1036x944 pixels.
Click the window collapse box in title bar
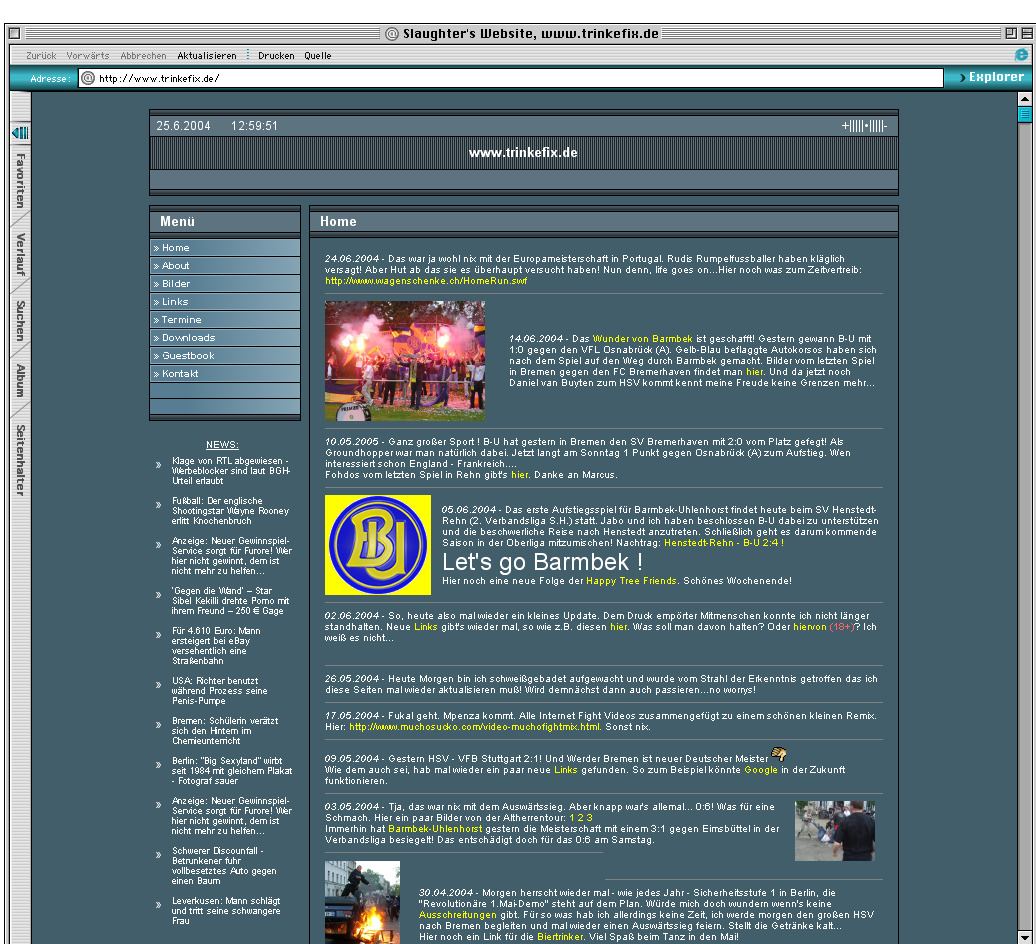click(1027, 33)
